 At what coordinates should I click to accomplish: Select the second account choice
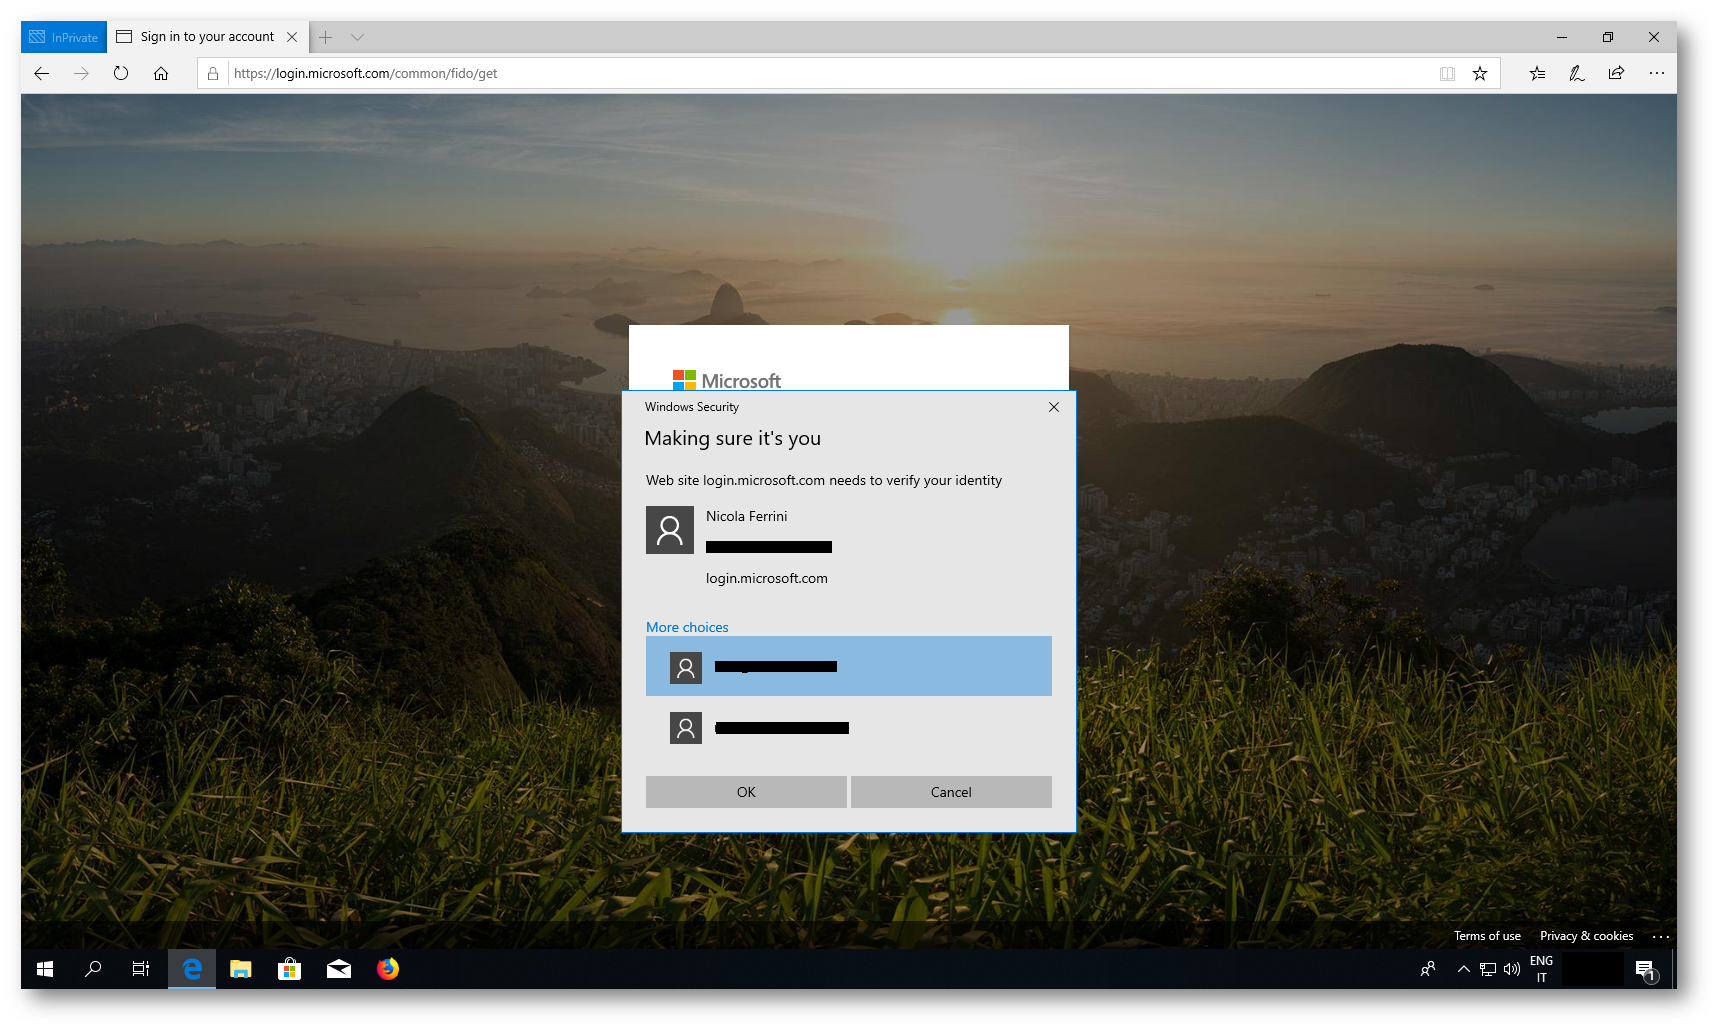click(848, 728)
